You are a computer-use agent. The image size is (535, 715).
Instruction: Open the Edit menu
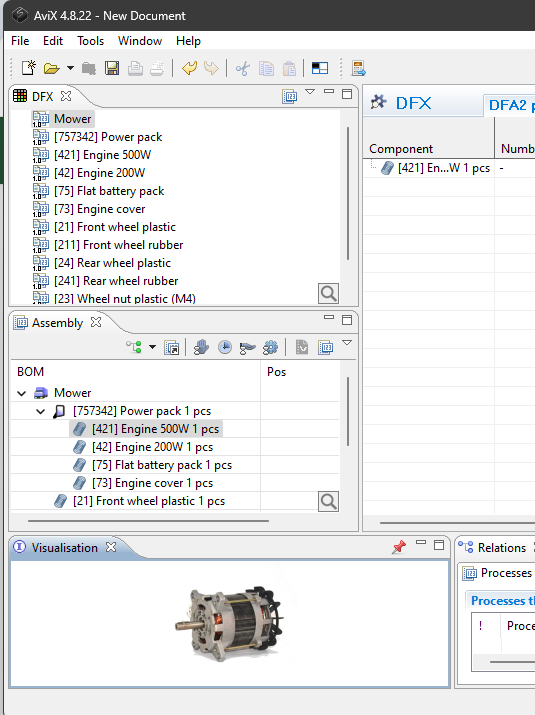(53, 41)
